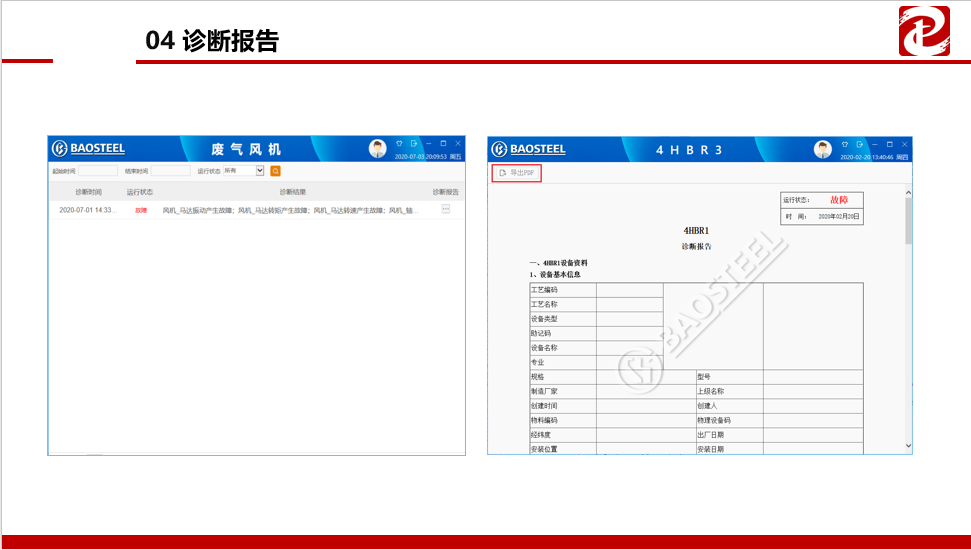971x550 pixels.
Task: Click the red logo at slide top right
Action: (x=924, y=30)
